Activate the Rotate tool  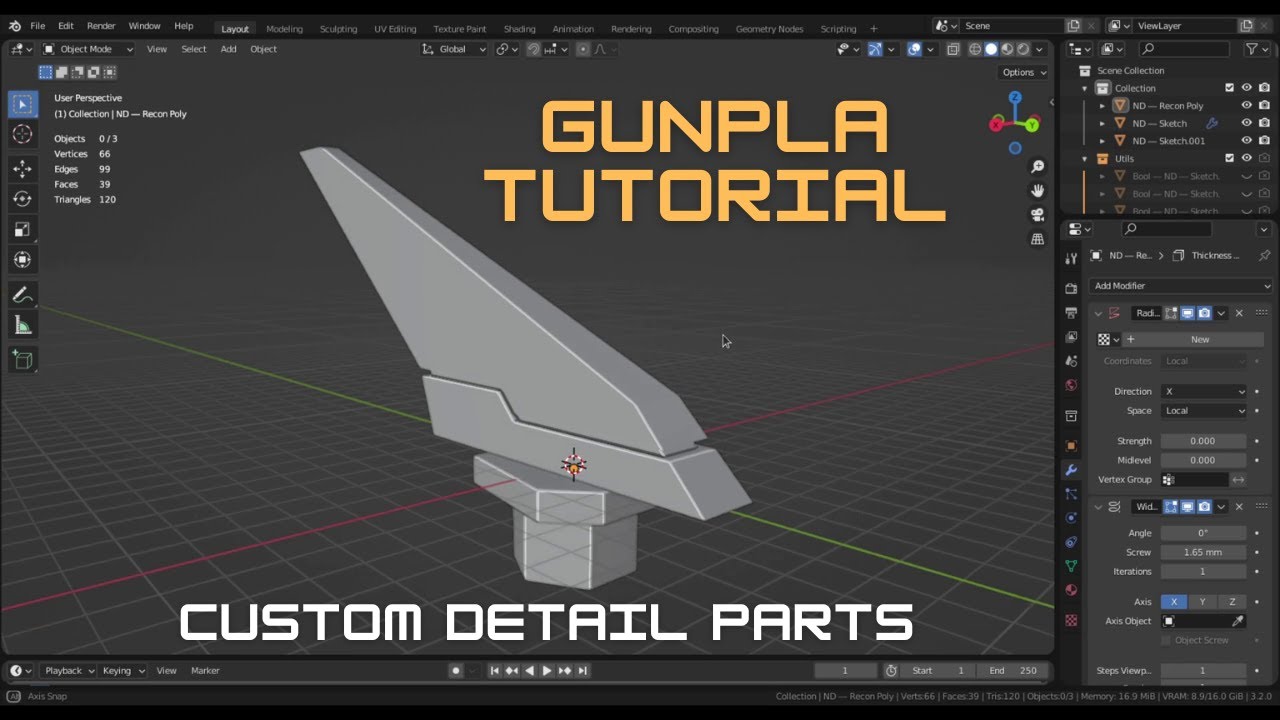[x=23, y=199]
